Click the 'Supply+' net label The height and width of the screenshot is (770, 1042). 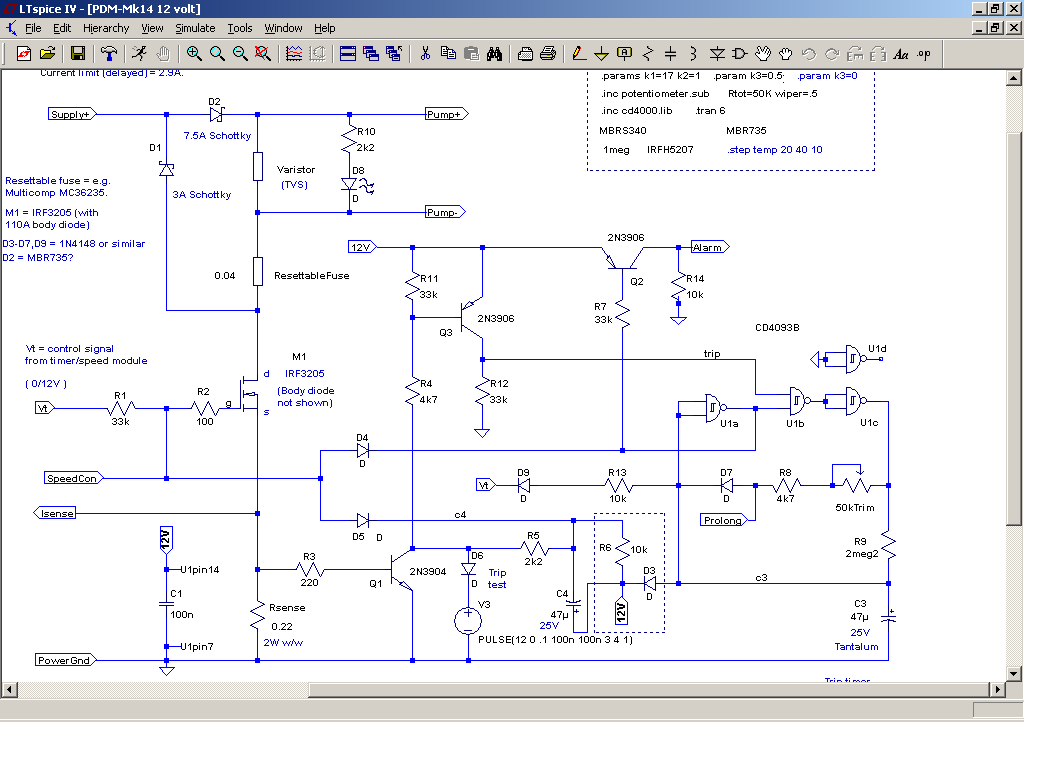(72, 114)
